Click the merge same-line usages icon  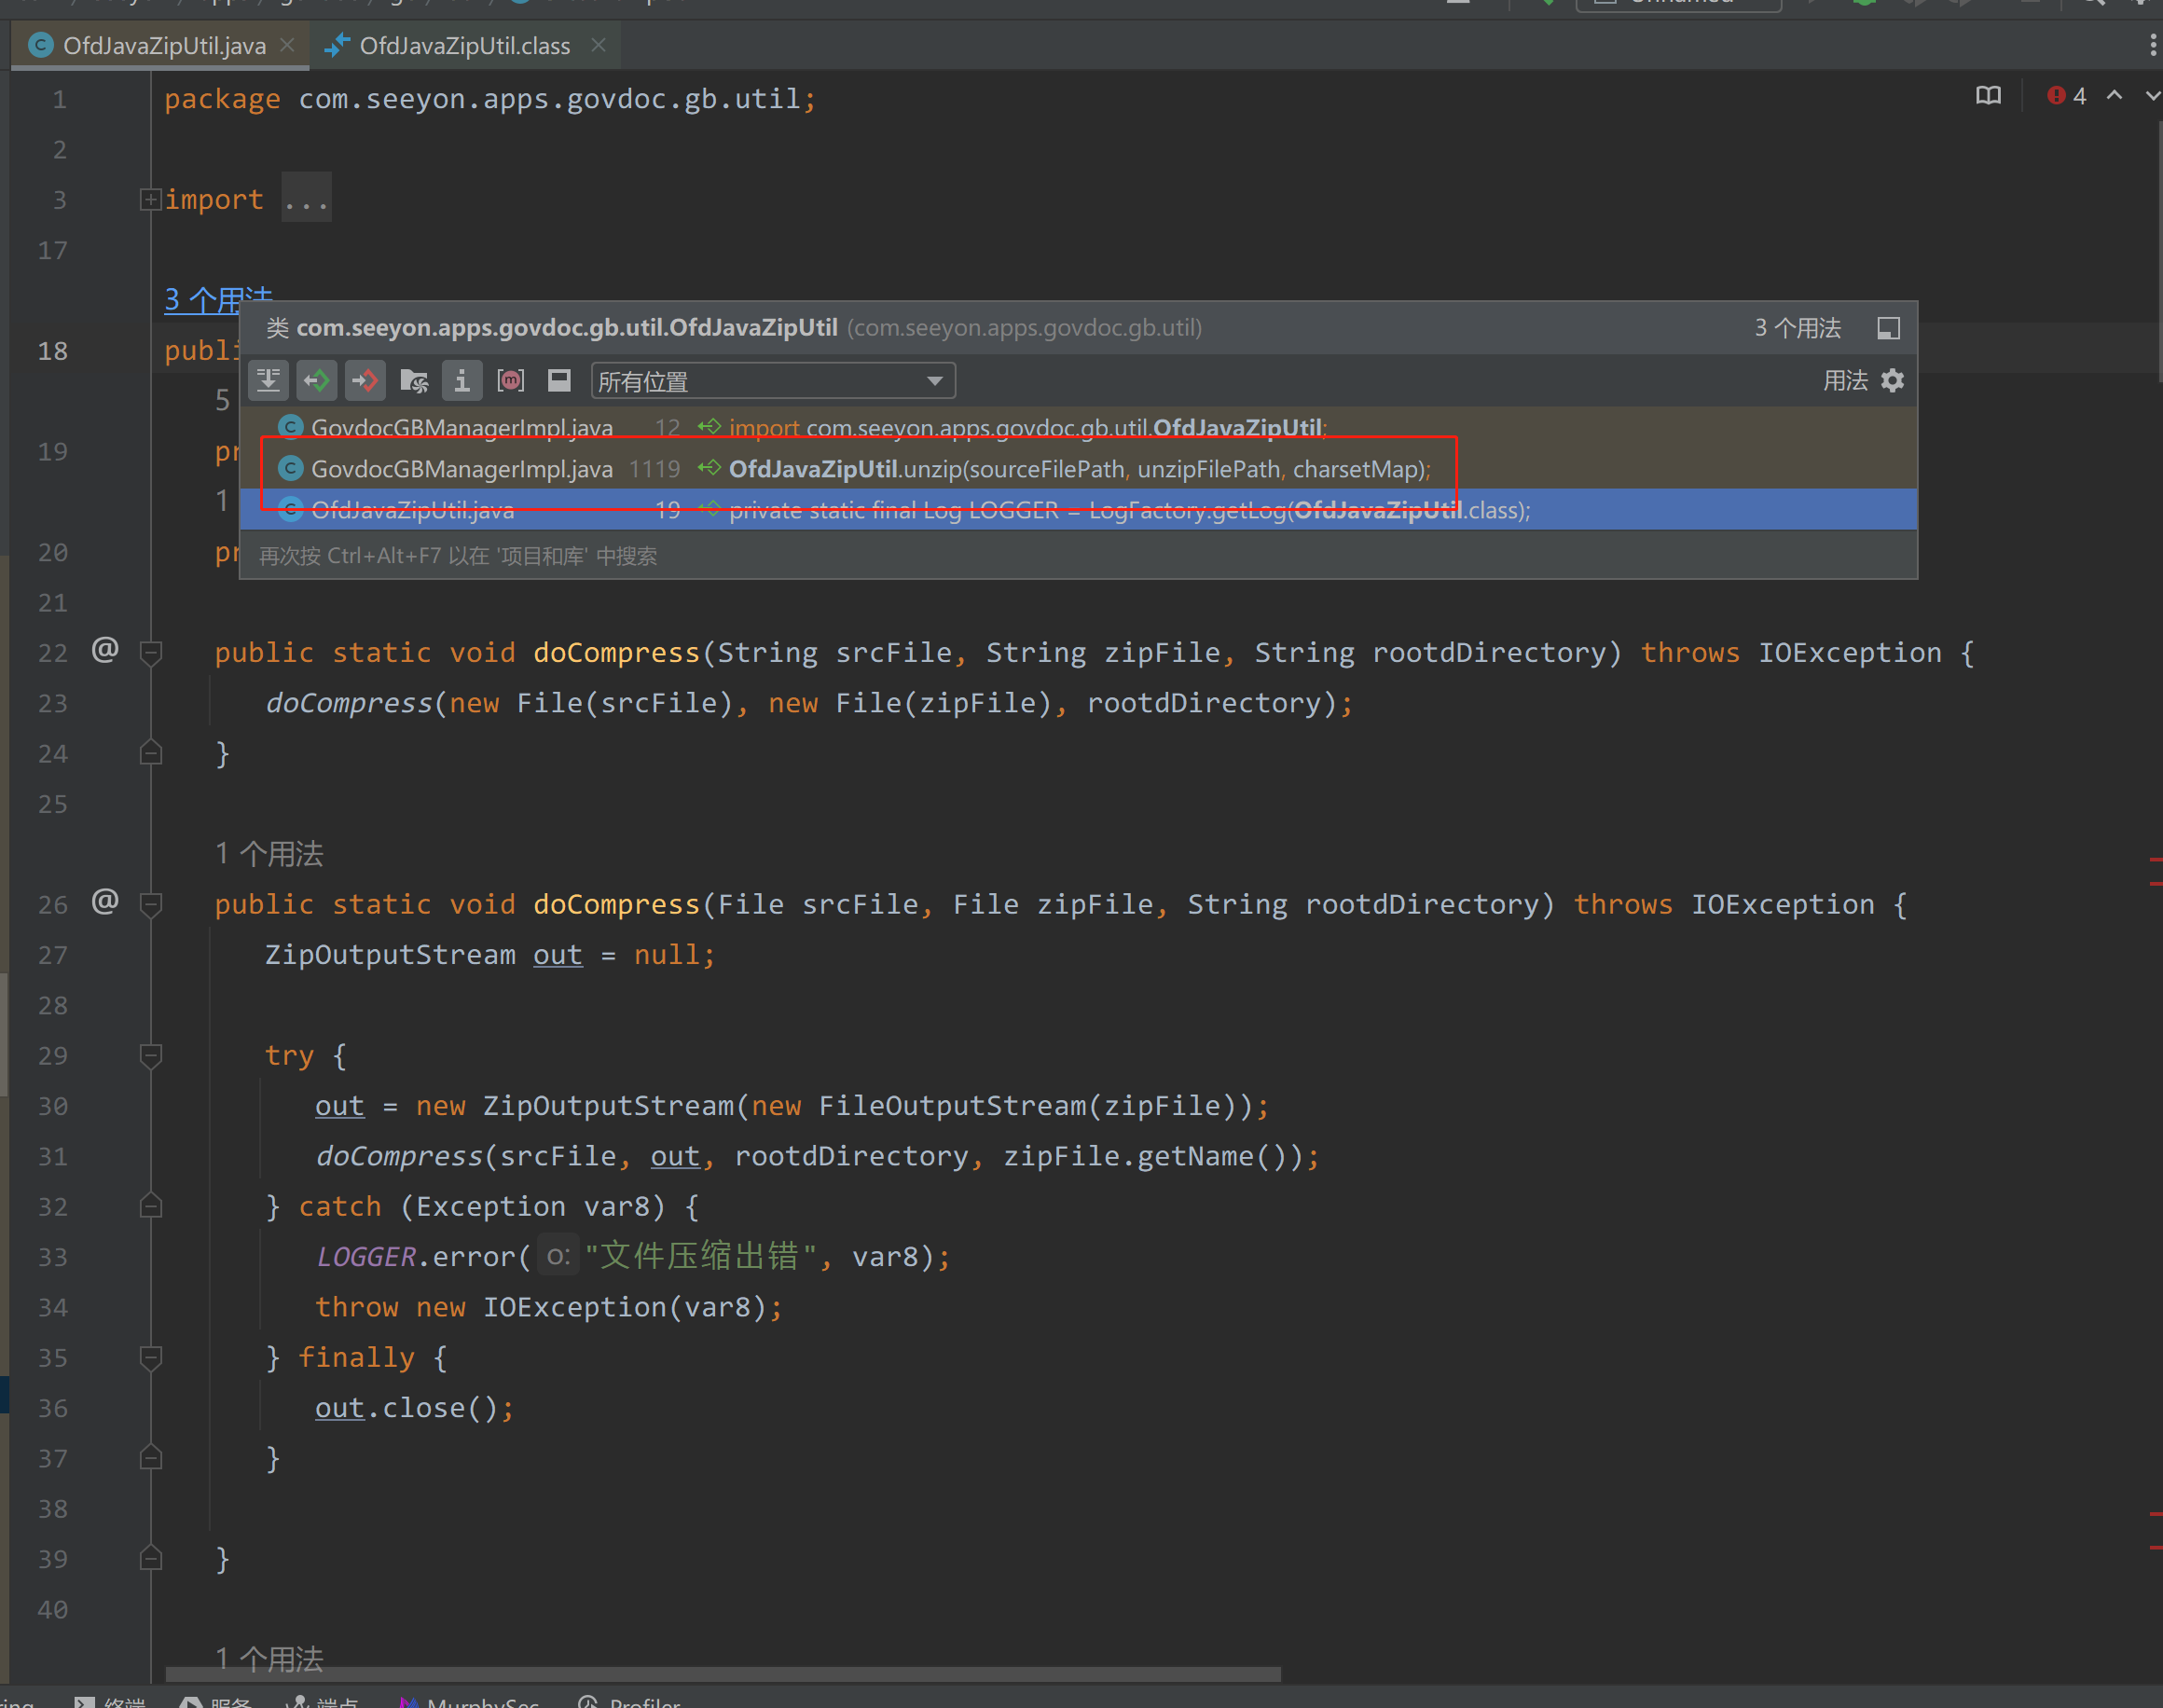click(x=268, y=381)
